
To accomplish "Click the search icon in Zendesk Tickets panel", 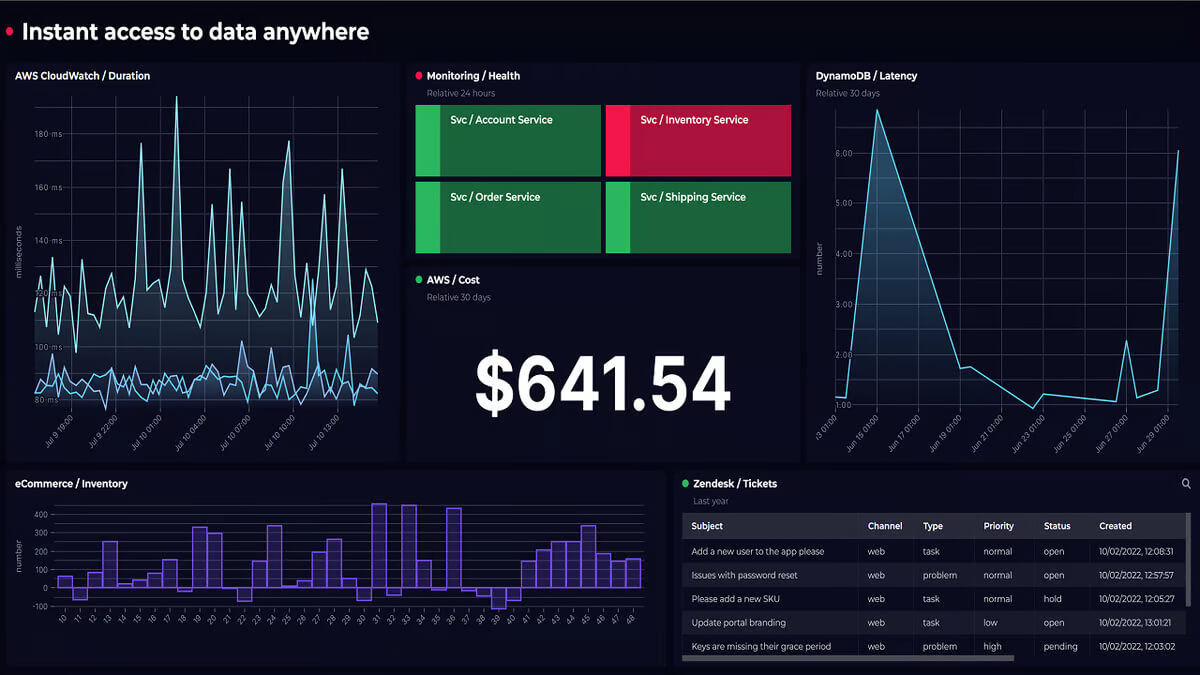I will click(x=1186, y=484).
